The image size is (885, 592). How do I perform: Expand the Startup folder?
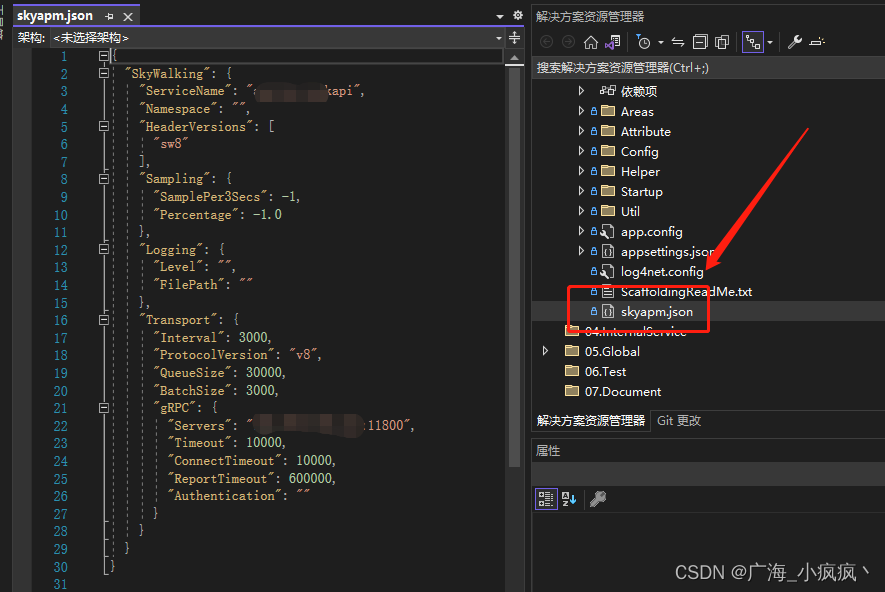pos(581,191)
